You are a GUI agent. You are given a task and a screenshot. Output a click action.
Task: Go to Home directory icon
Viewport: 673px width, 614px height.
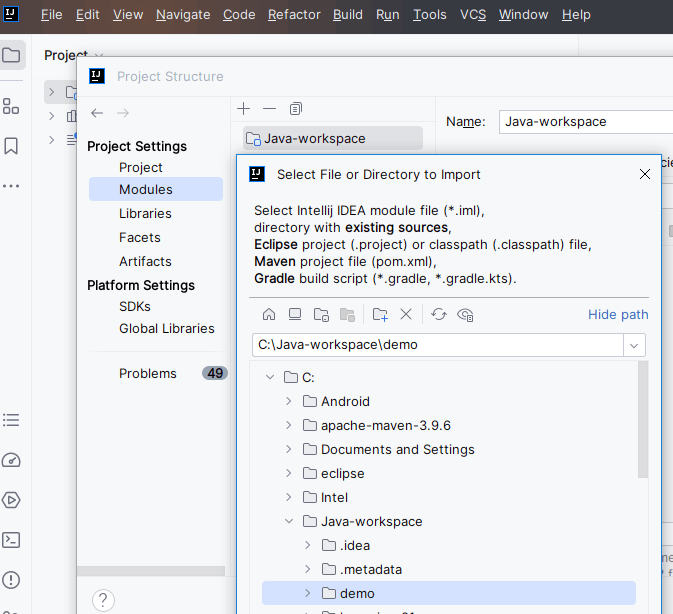(269, 315)
